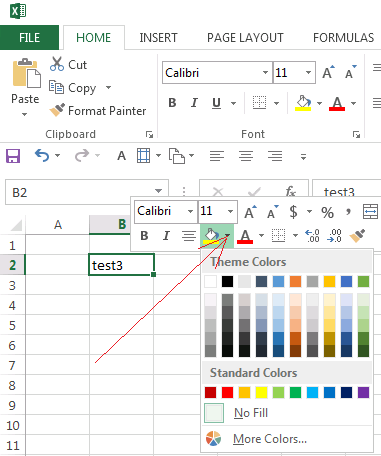
Task: Decrease font size in mini toolbar
Action: [x=273, y=212]
